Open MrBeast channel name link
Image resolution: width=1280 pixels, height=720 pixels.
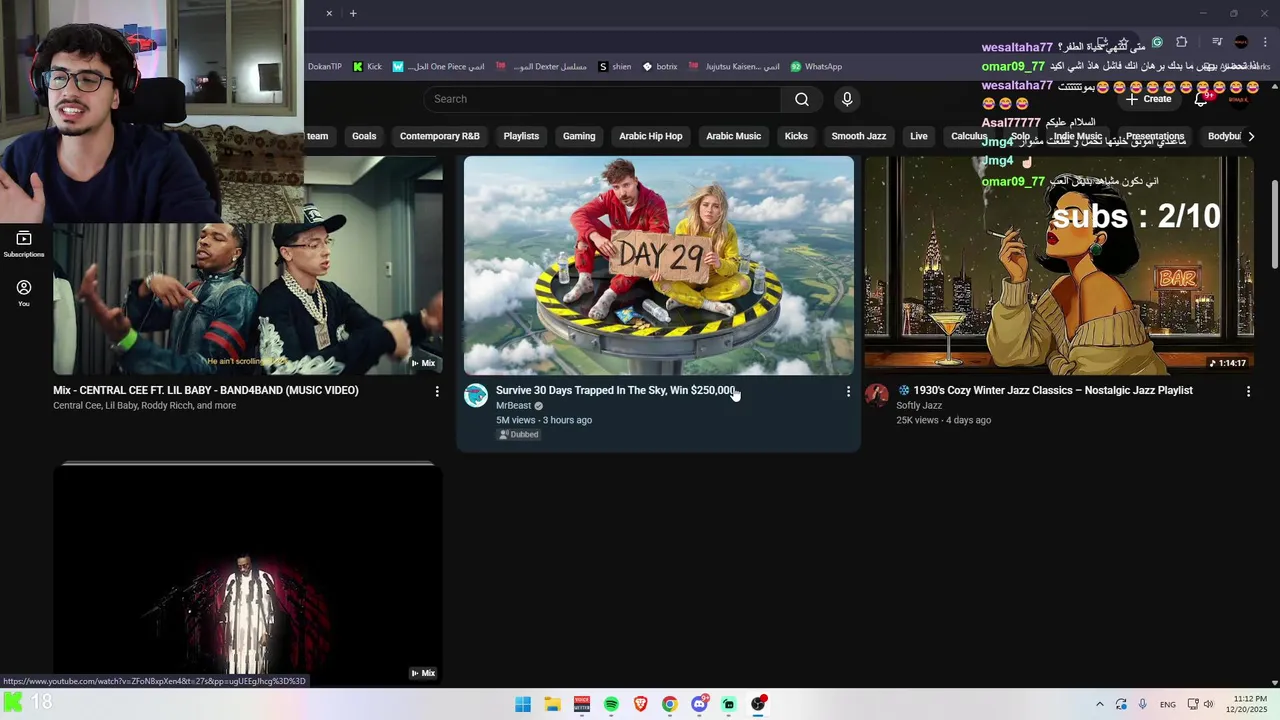(x=513, y=406)
